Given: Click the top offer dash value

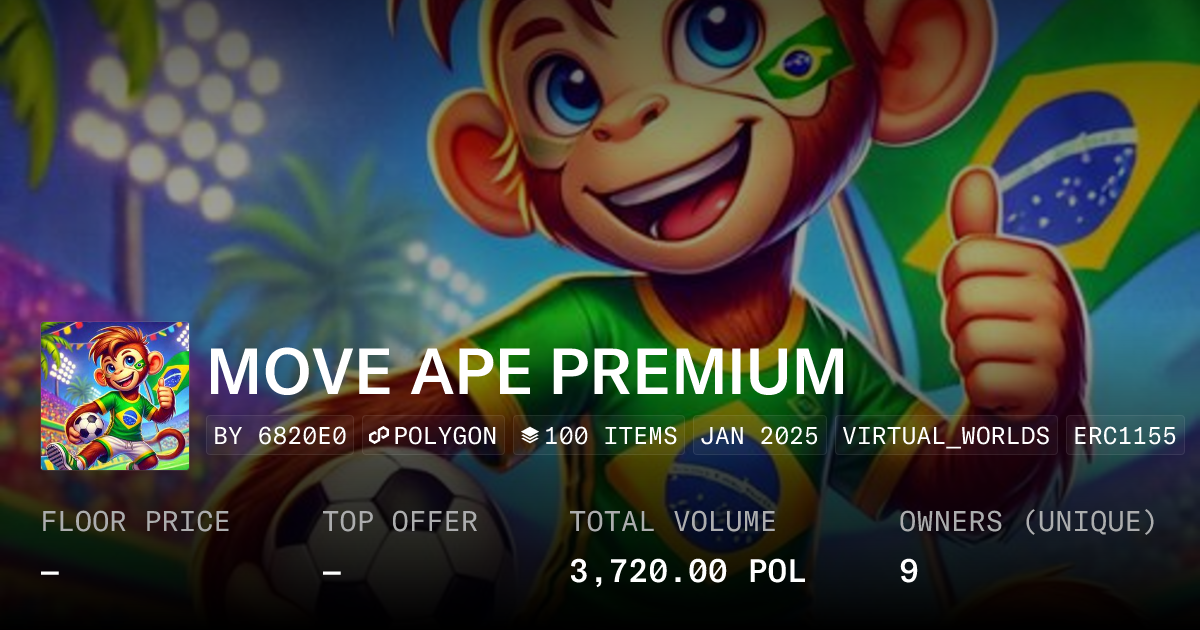Looking at the screenshot, I should pyautogui.click(x=332, y=572).
